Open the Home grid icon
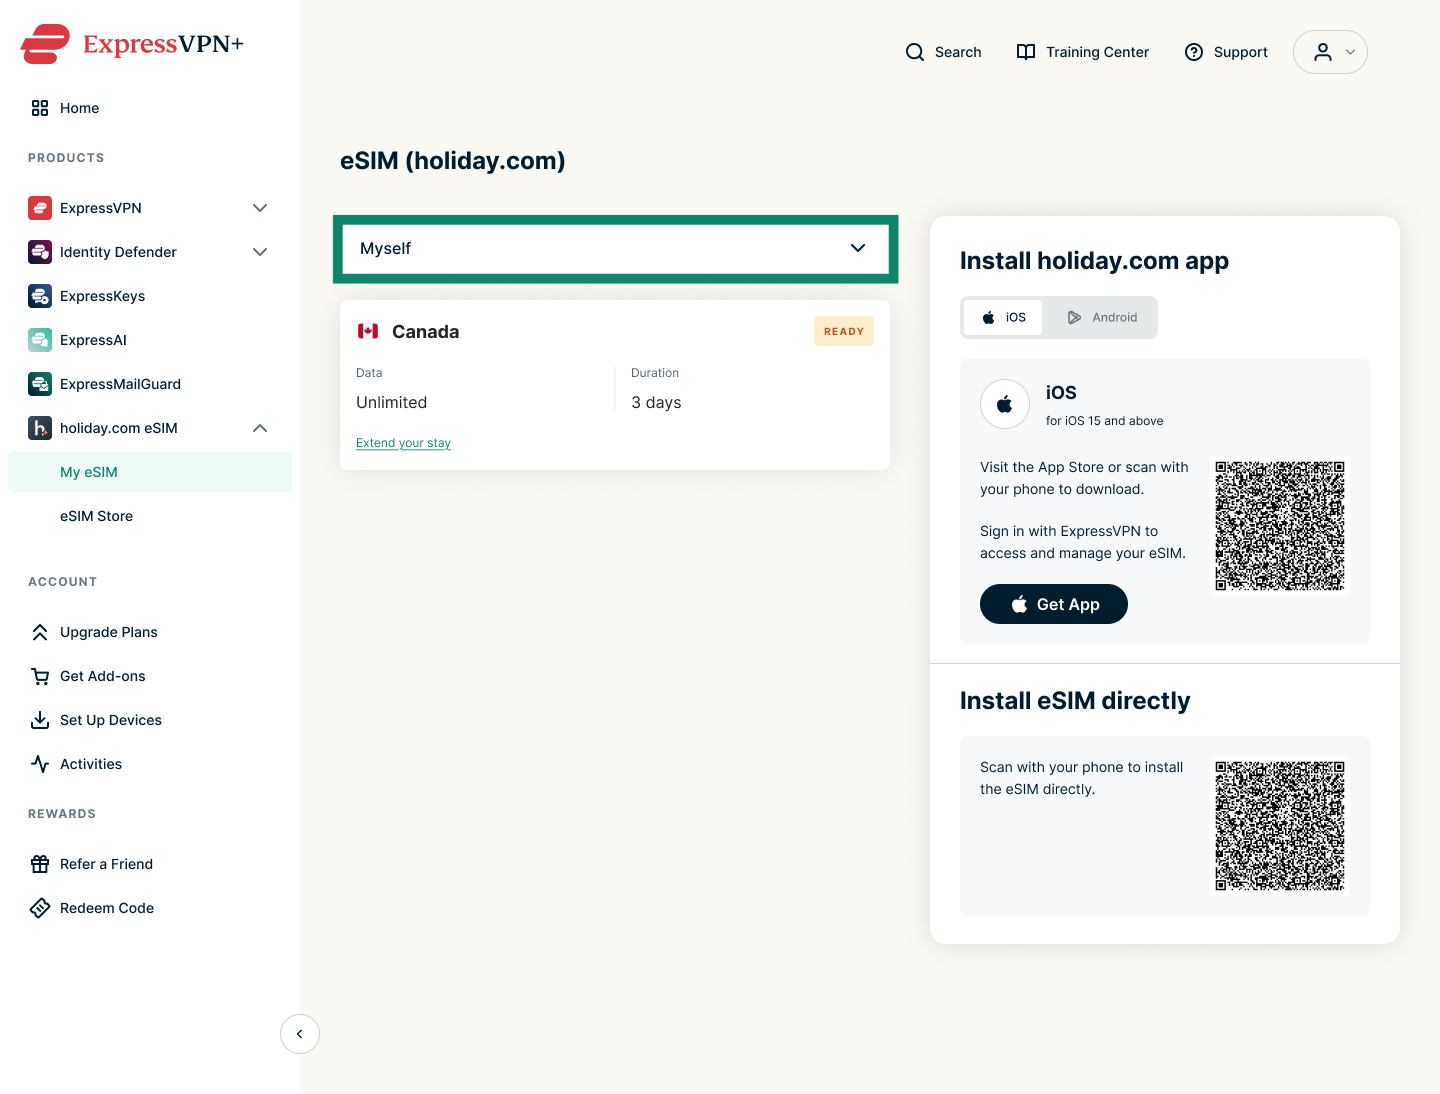This screenshot has width=1440, height=1094. click(40, 108)
